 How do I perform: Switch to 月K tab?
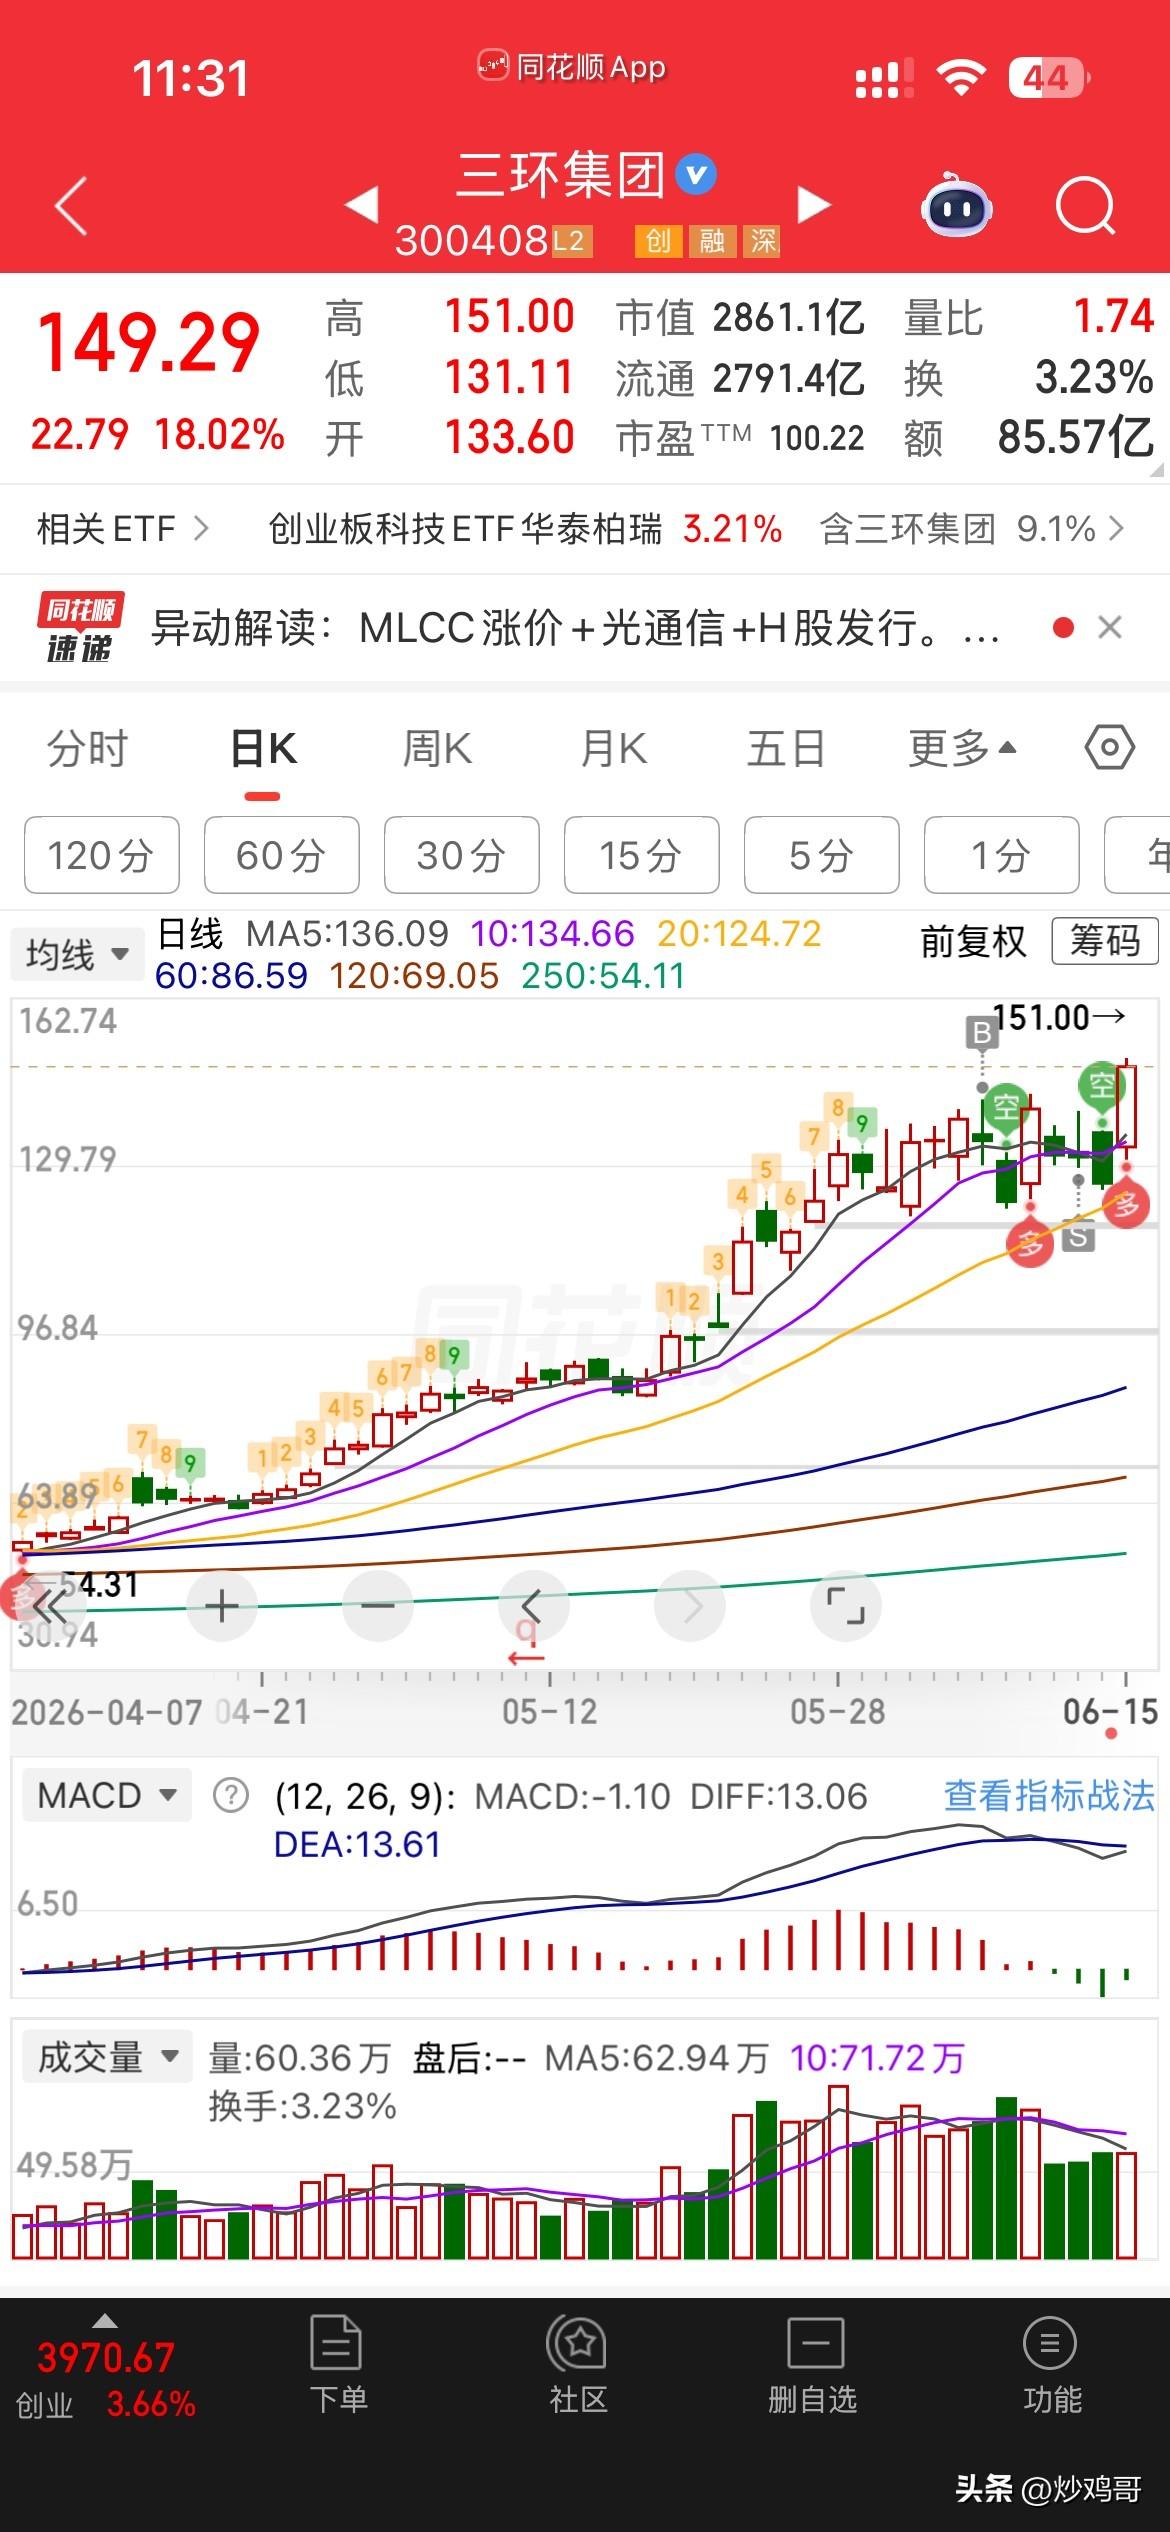[x=613, y=748]
